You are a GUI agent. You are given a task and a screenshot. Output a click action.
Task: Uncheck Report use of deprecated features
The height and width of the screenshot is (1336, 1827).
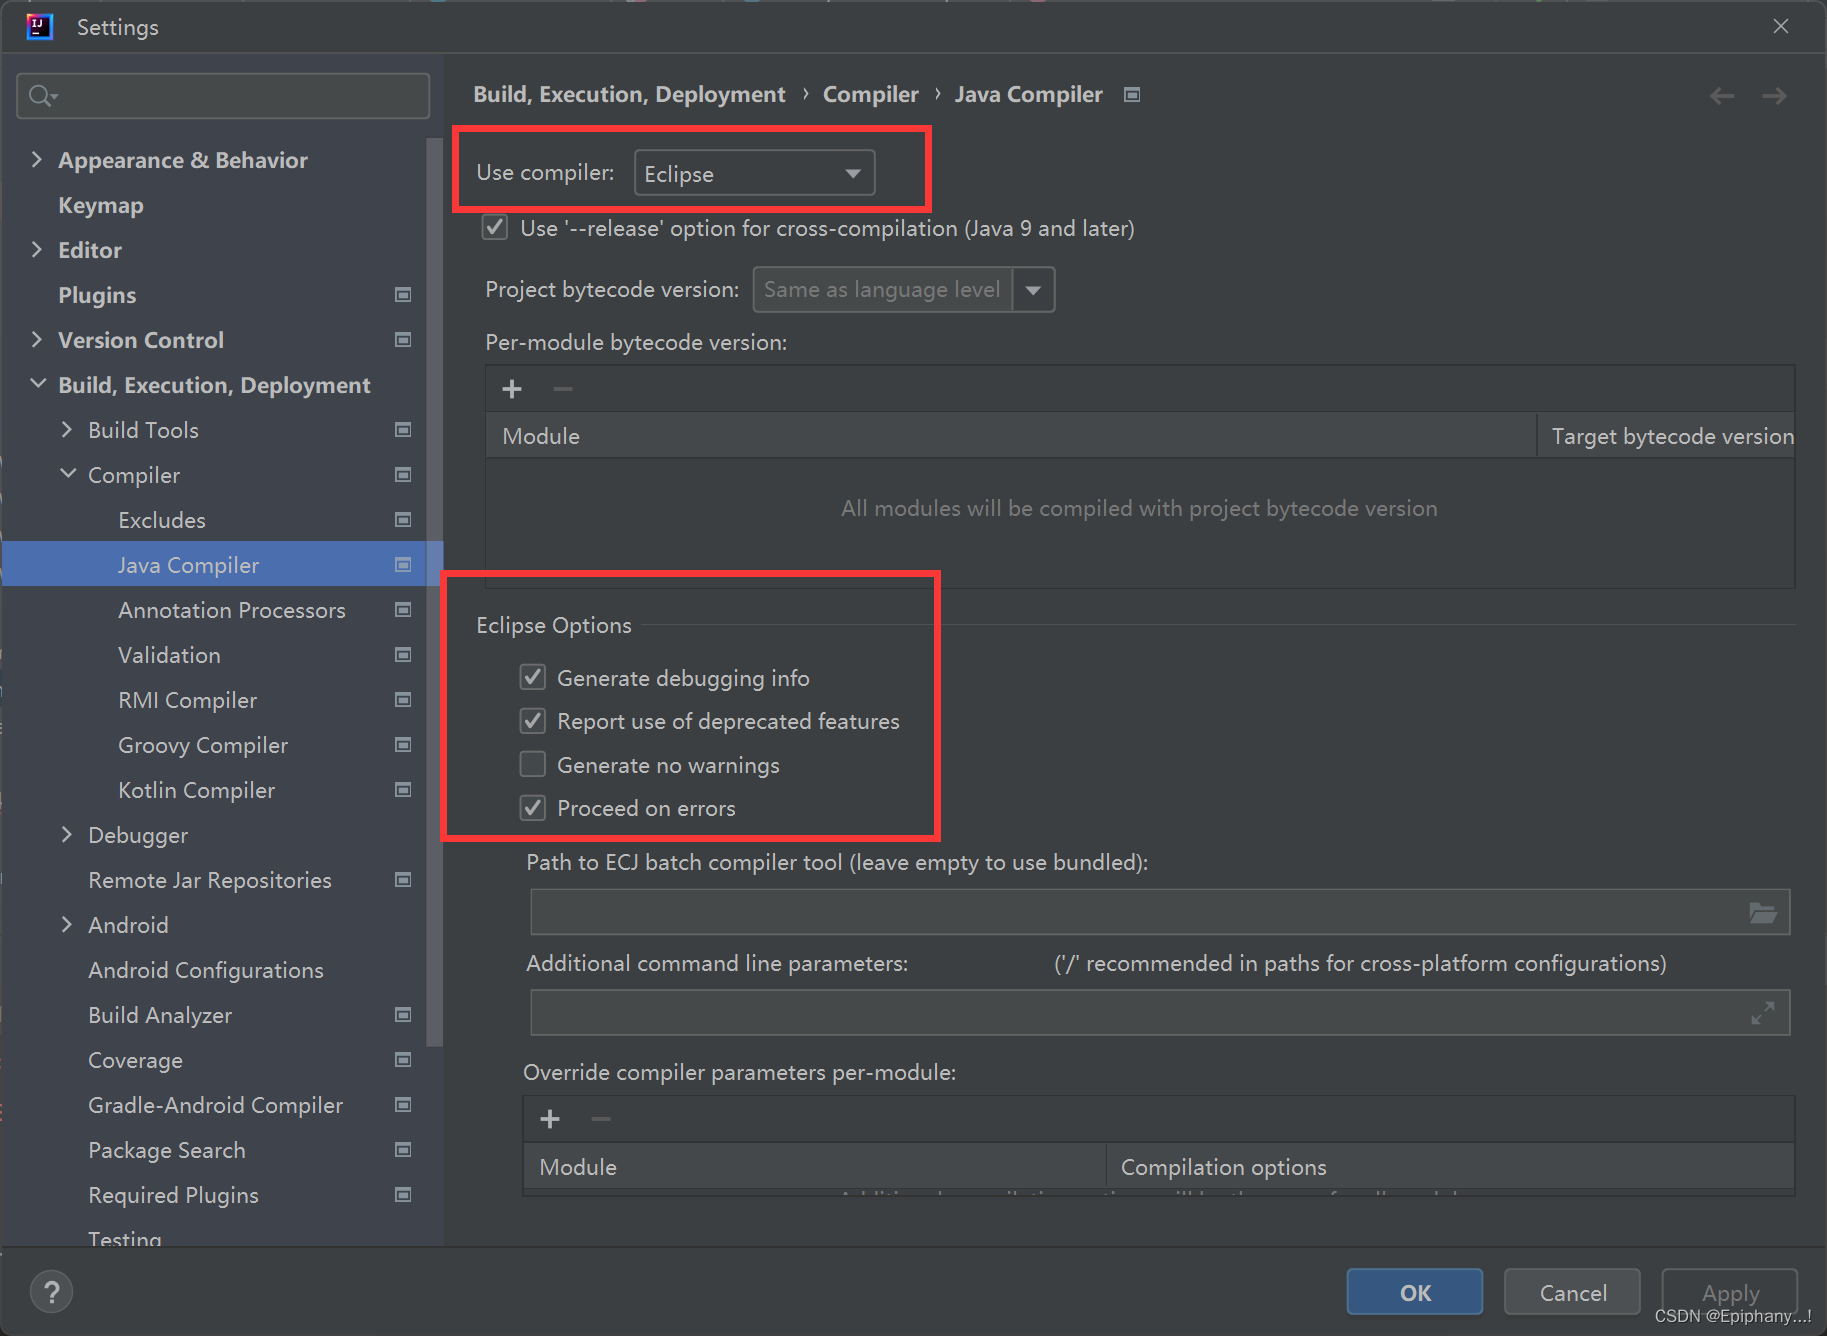tap(533, 721)
